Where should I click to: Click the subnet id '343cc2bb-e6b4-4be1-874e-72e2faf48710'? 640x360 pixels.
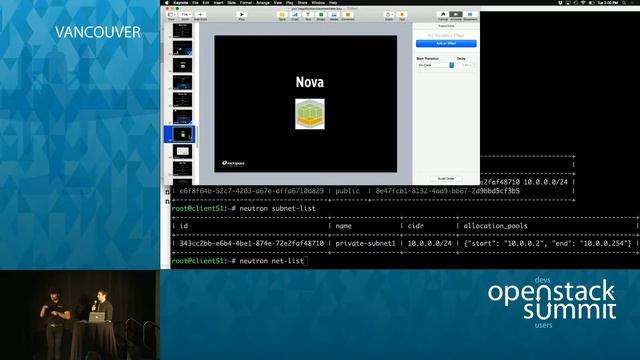(x=251, y=243)
